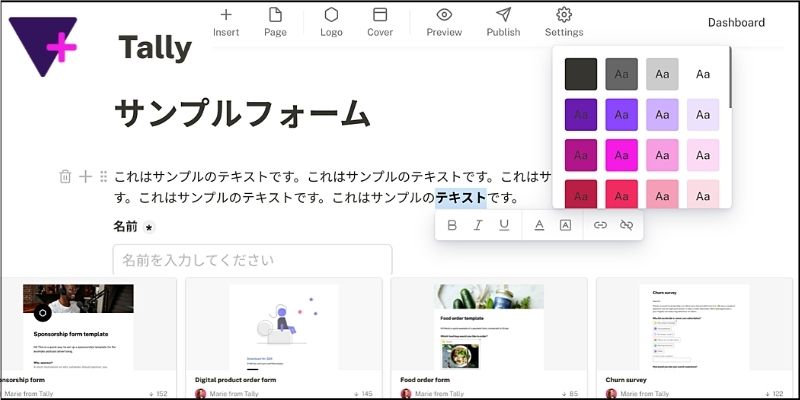Image resolution: width=800 pixels, height=400 pixels.
Task: Open the text color option
Action: click(539, 225)
